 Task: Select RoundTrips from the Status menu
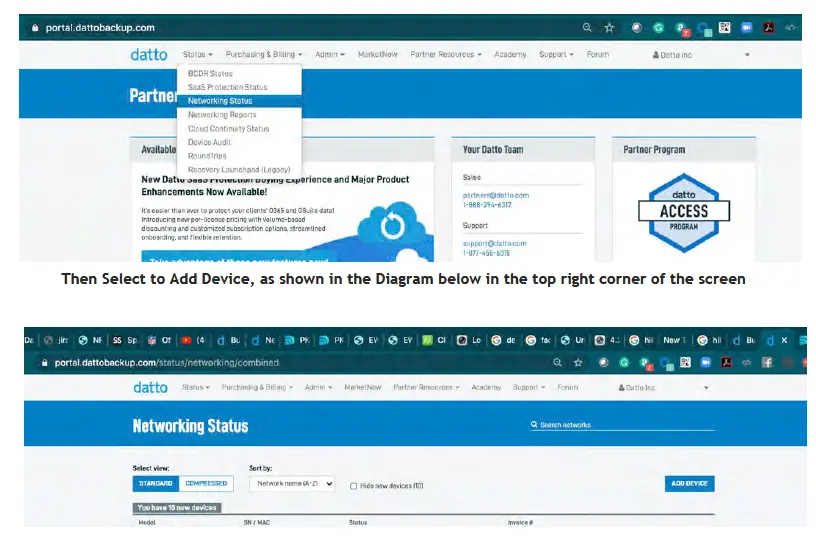tap(239, 156)
